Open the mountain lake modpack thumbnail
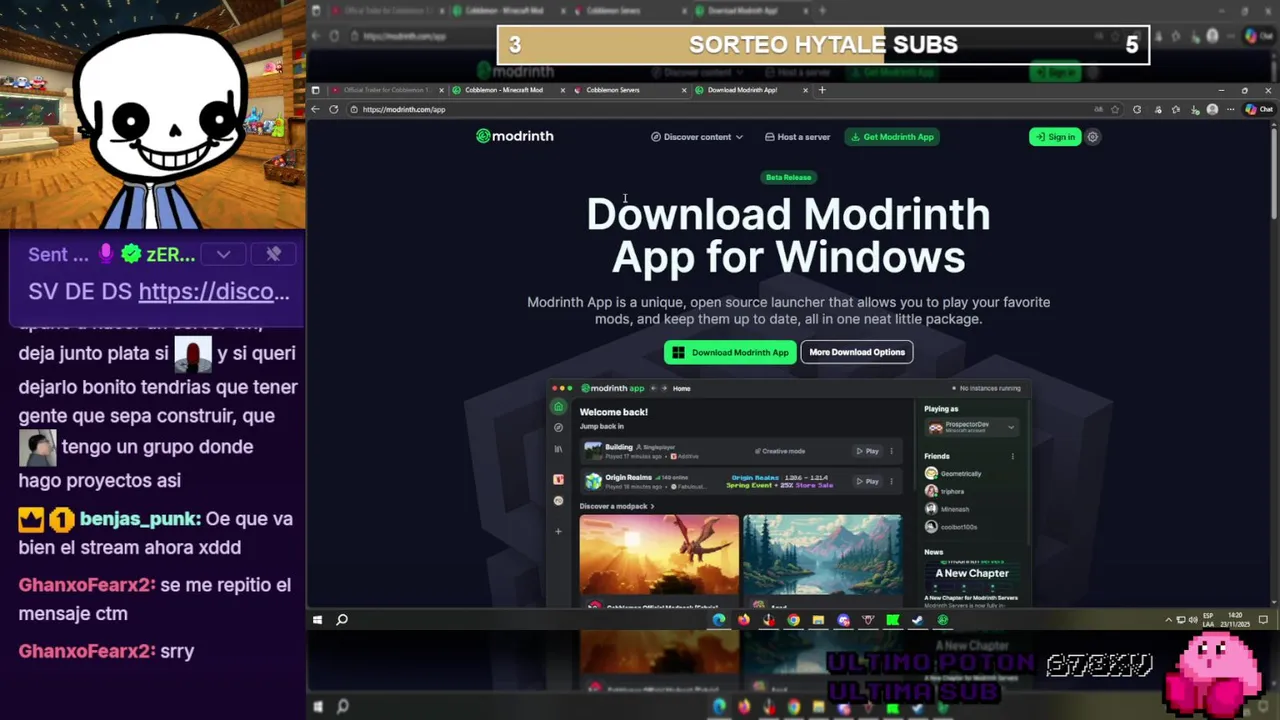 822,555
